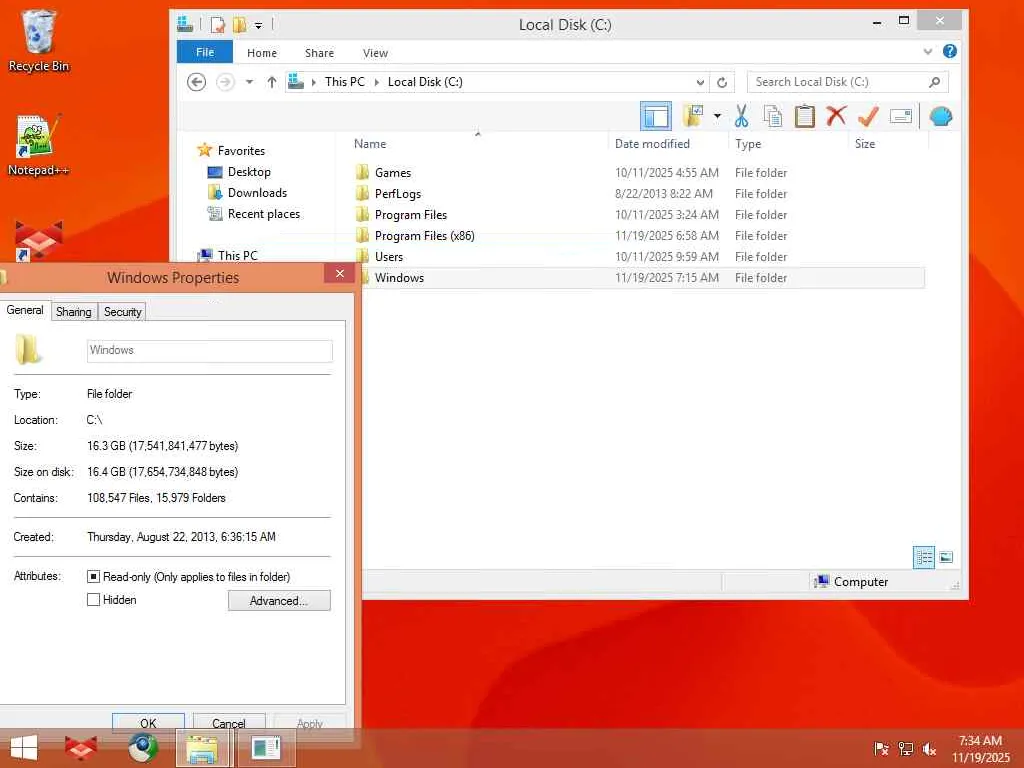This screenshot has width=1024, height=768.
Task: Sort by the Name column header
Action: click(x=370, y=144)
